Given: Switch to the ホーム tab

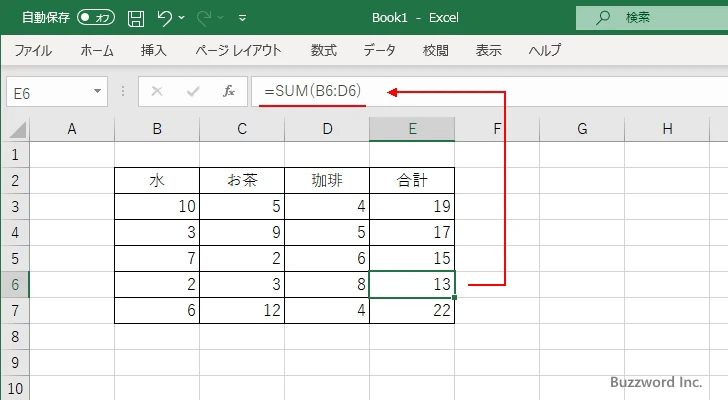Looking at the screenshot, I should tap(97, 50).
